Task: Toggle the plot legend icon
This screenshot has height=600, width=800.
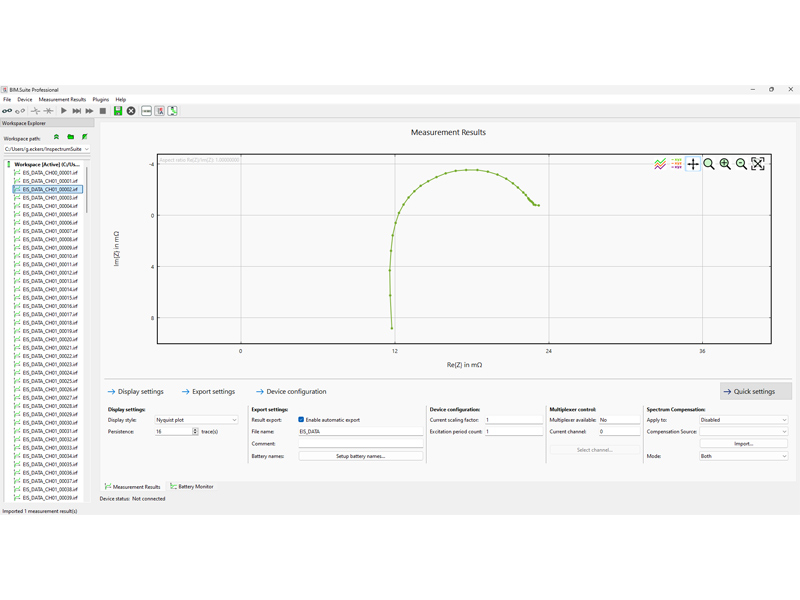Action: click(x=676, y=164)
